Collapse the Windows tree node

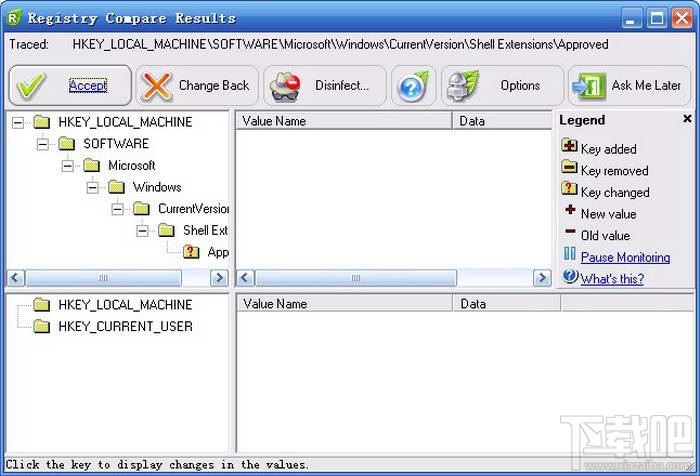pyautogui.click(x=92, y=187)
